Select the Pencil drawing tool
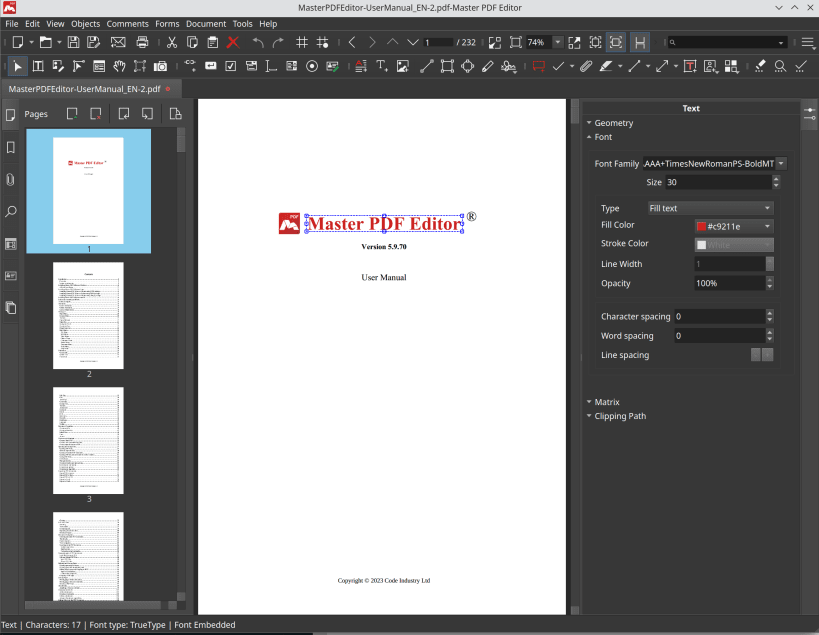The width and height of the screenshot is (819, 635). (487, 66)
